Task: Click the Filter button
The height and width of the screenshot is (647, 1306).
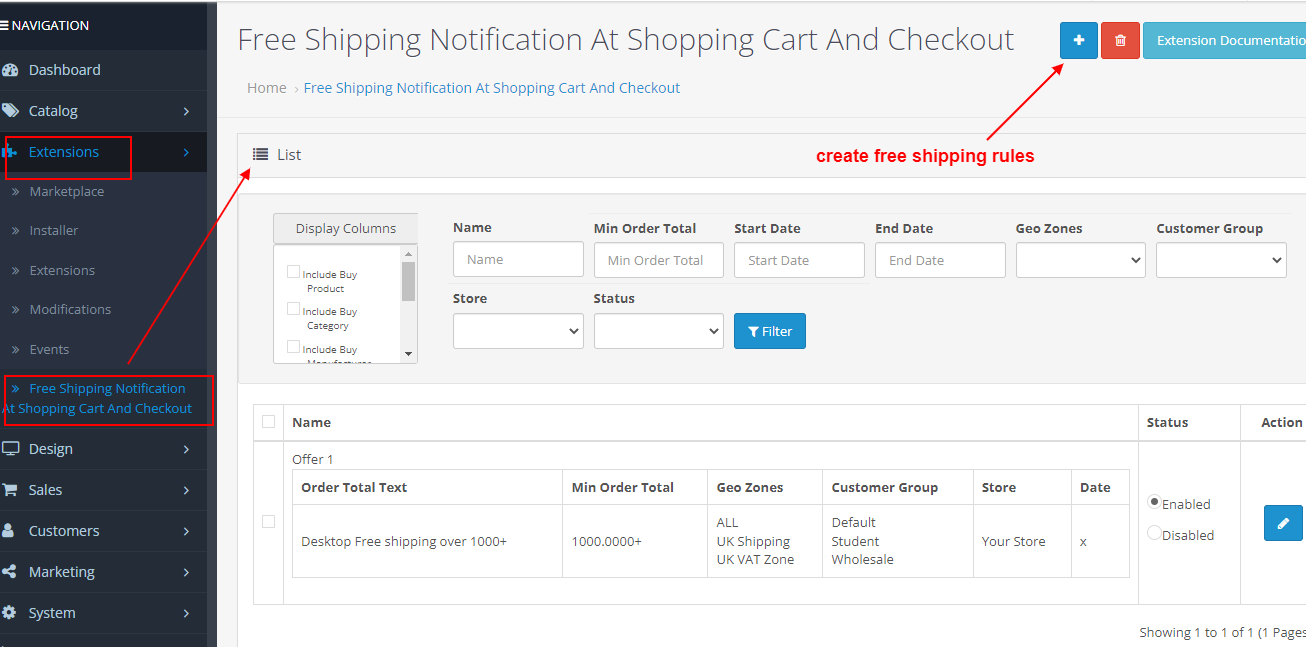Action: (769, 330)
